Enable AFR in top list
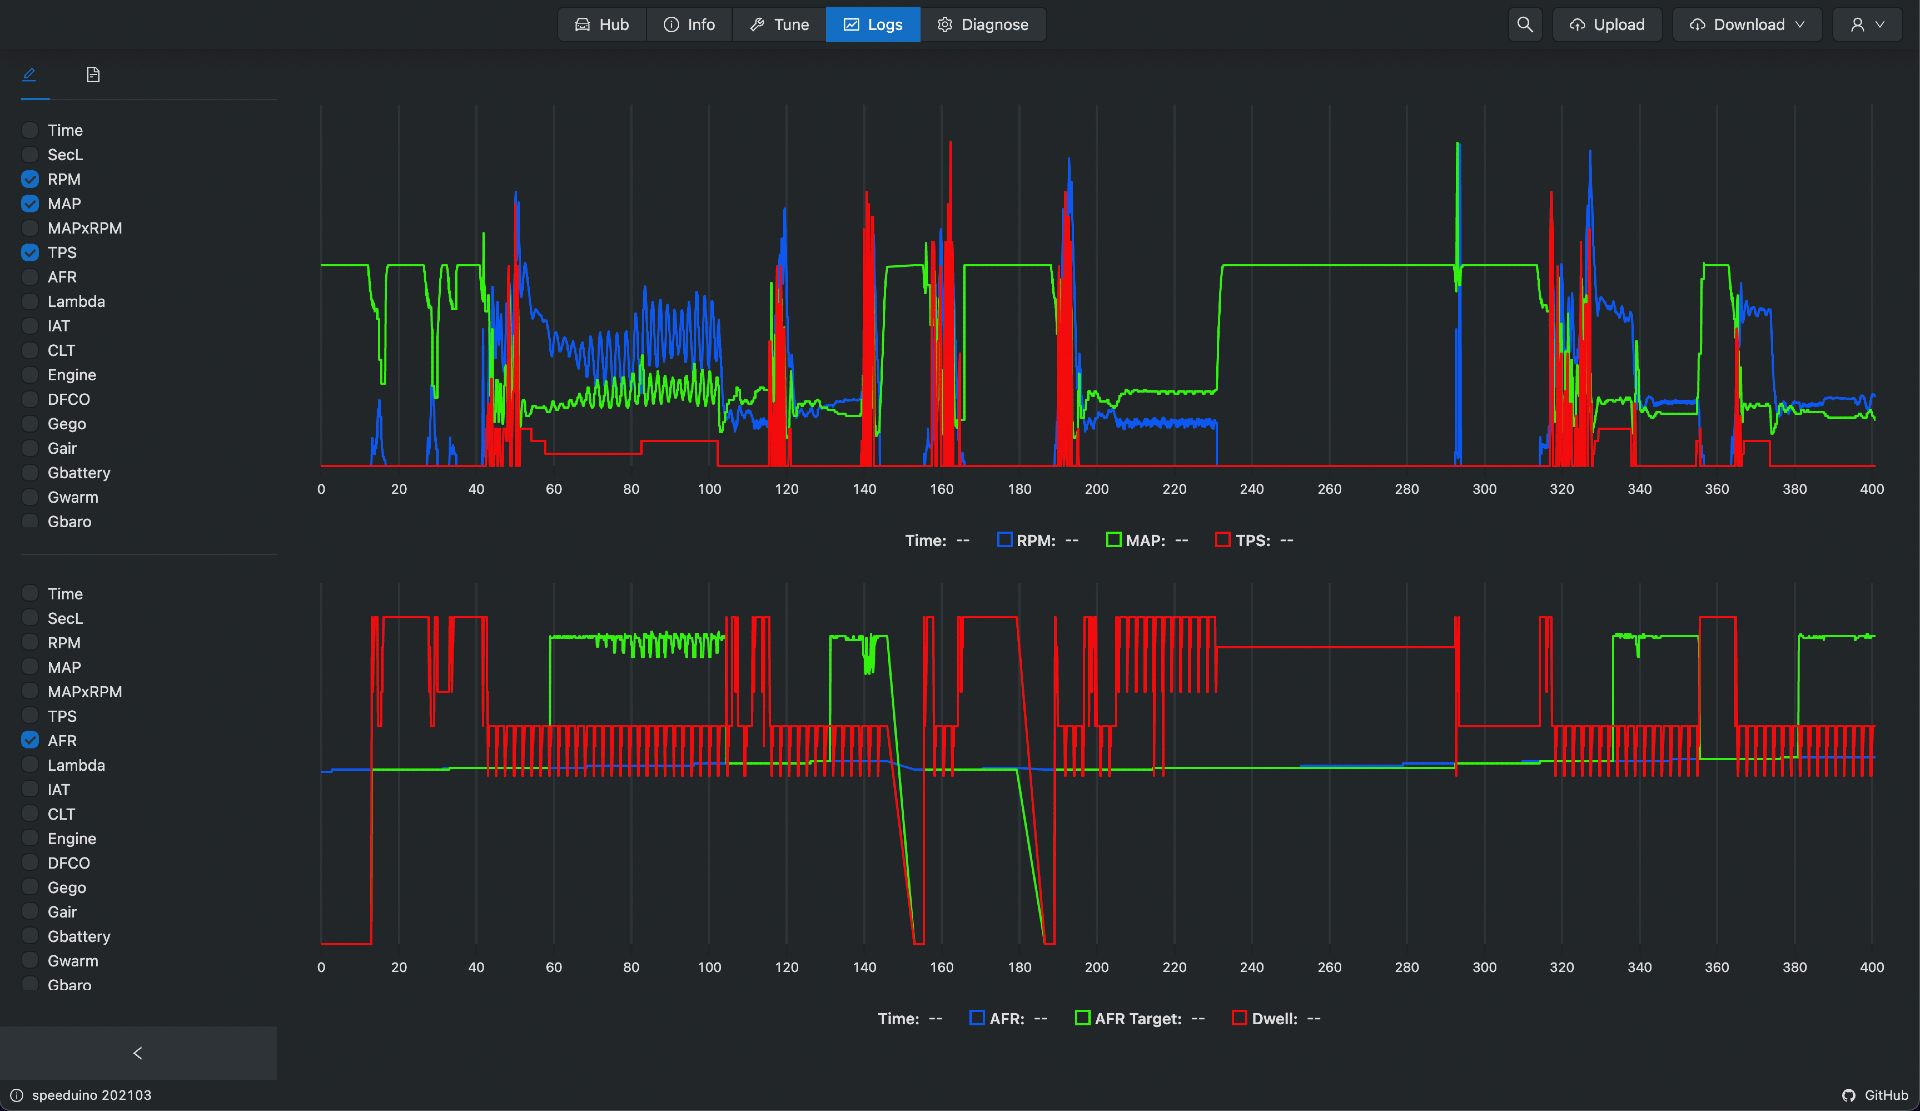 (30, 277)
